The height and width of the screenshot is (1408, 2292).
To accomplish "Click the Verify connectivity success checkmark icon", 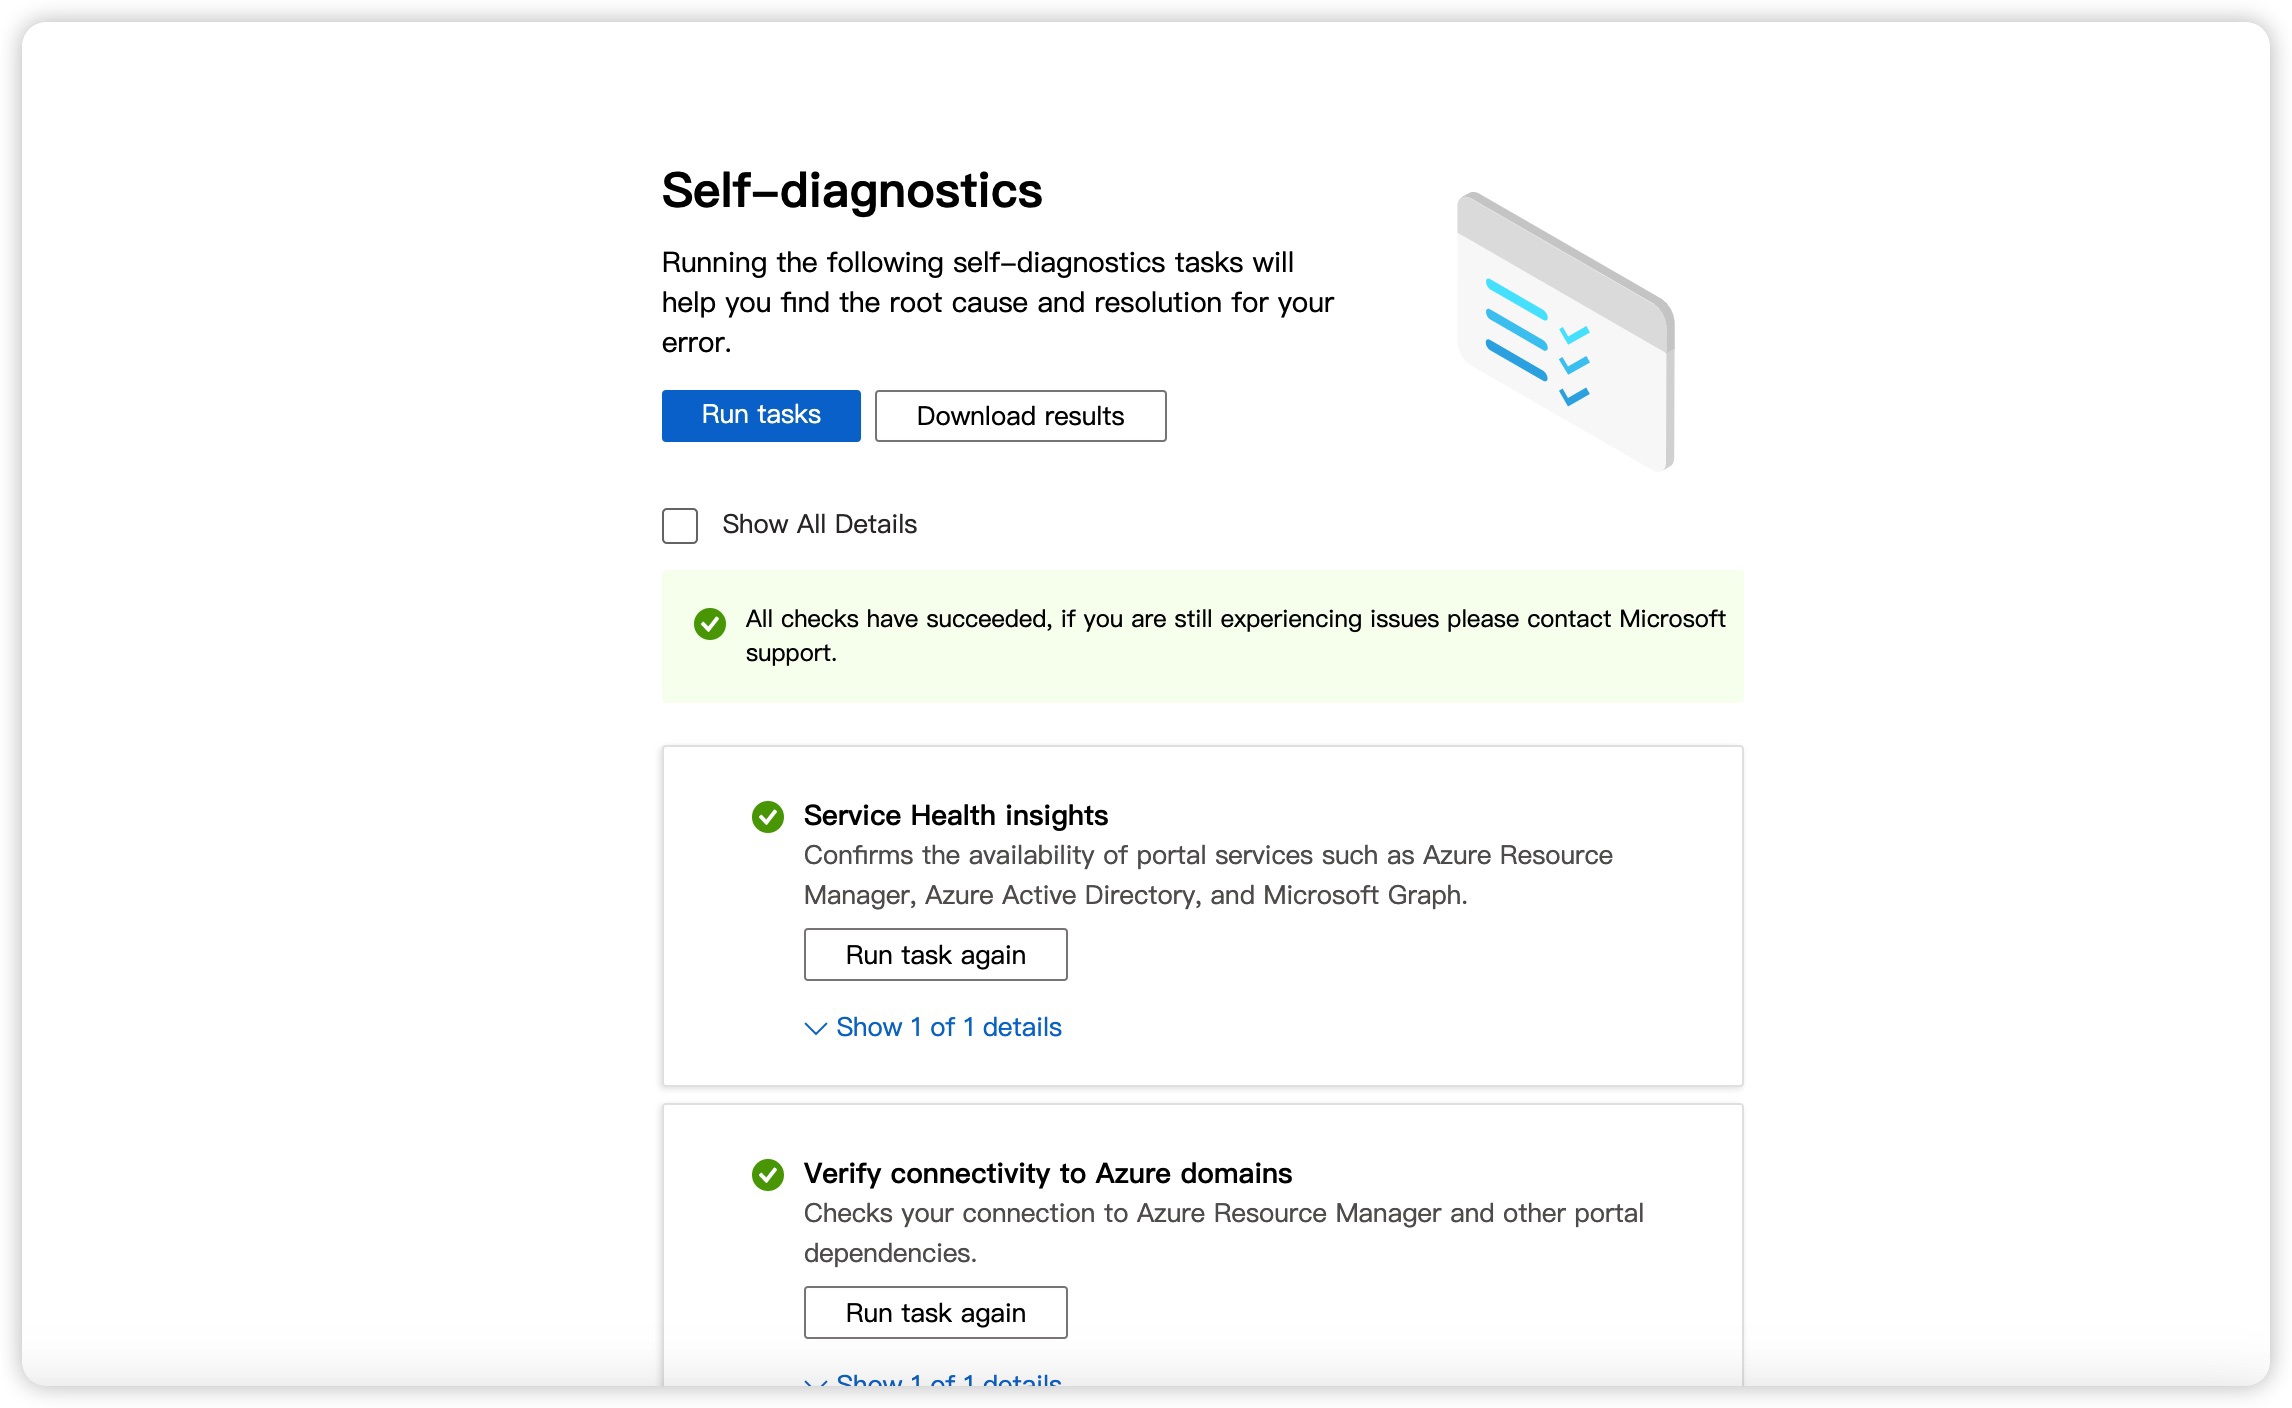I will (x=769, y=1176).
